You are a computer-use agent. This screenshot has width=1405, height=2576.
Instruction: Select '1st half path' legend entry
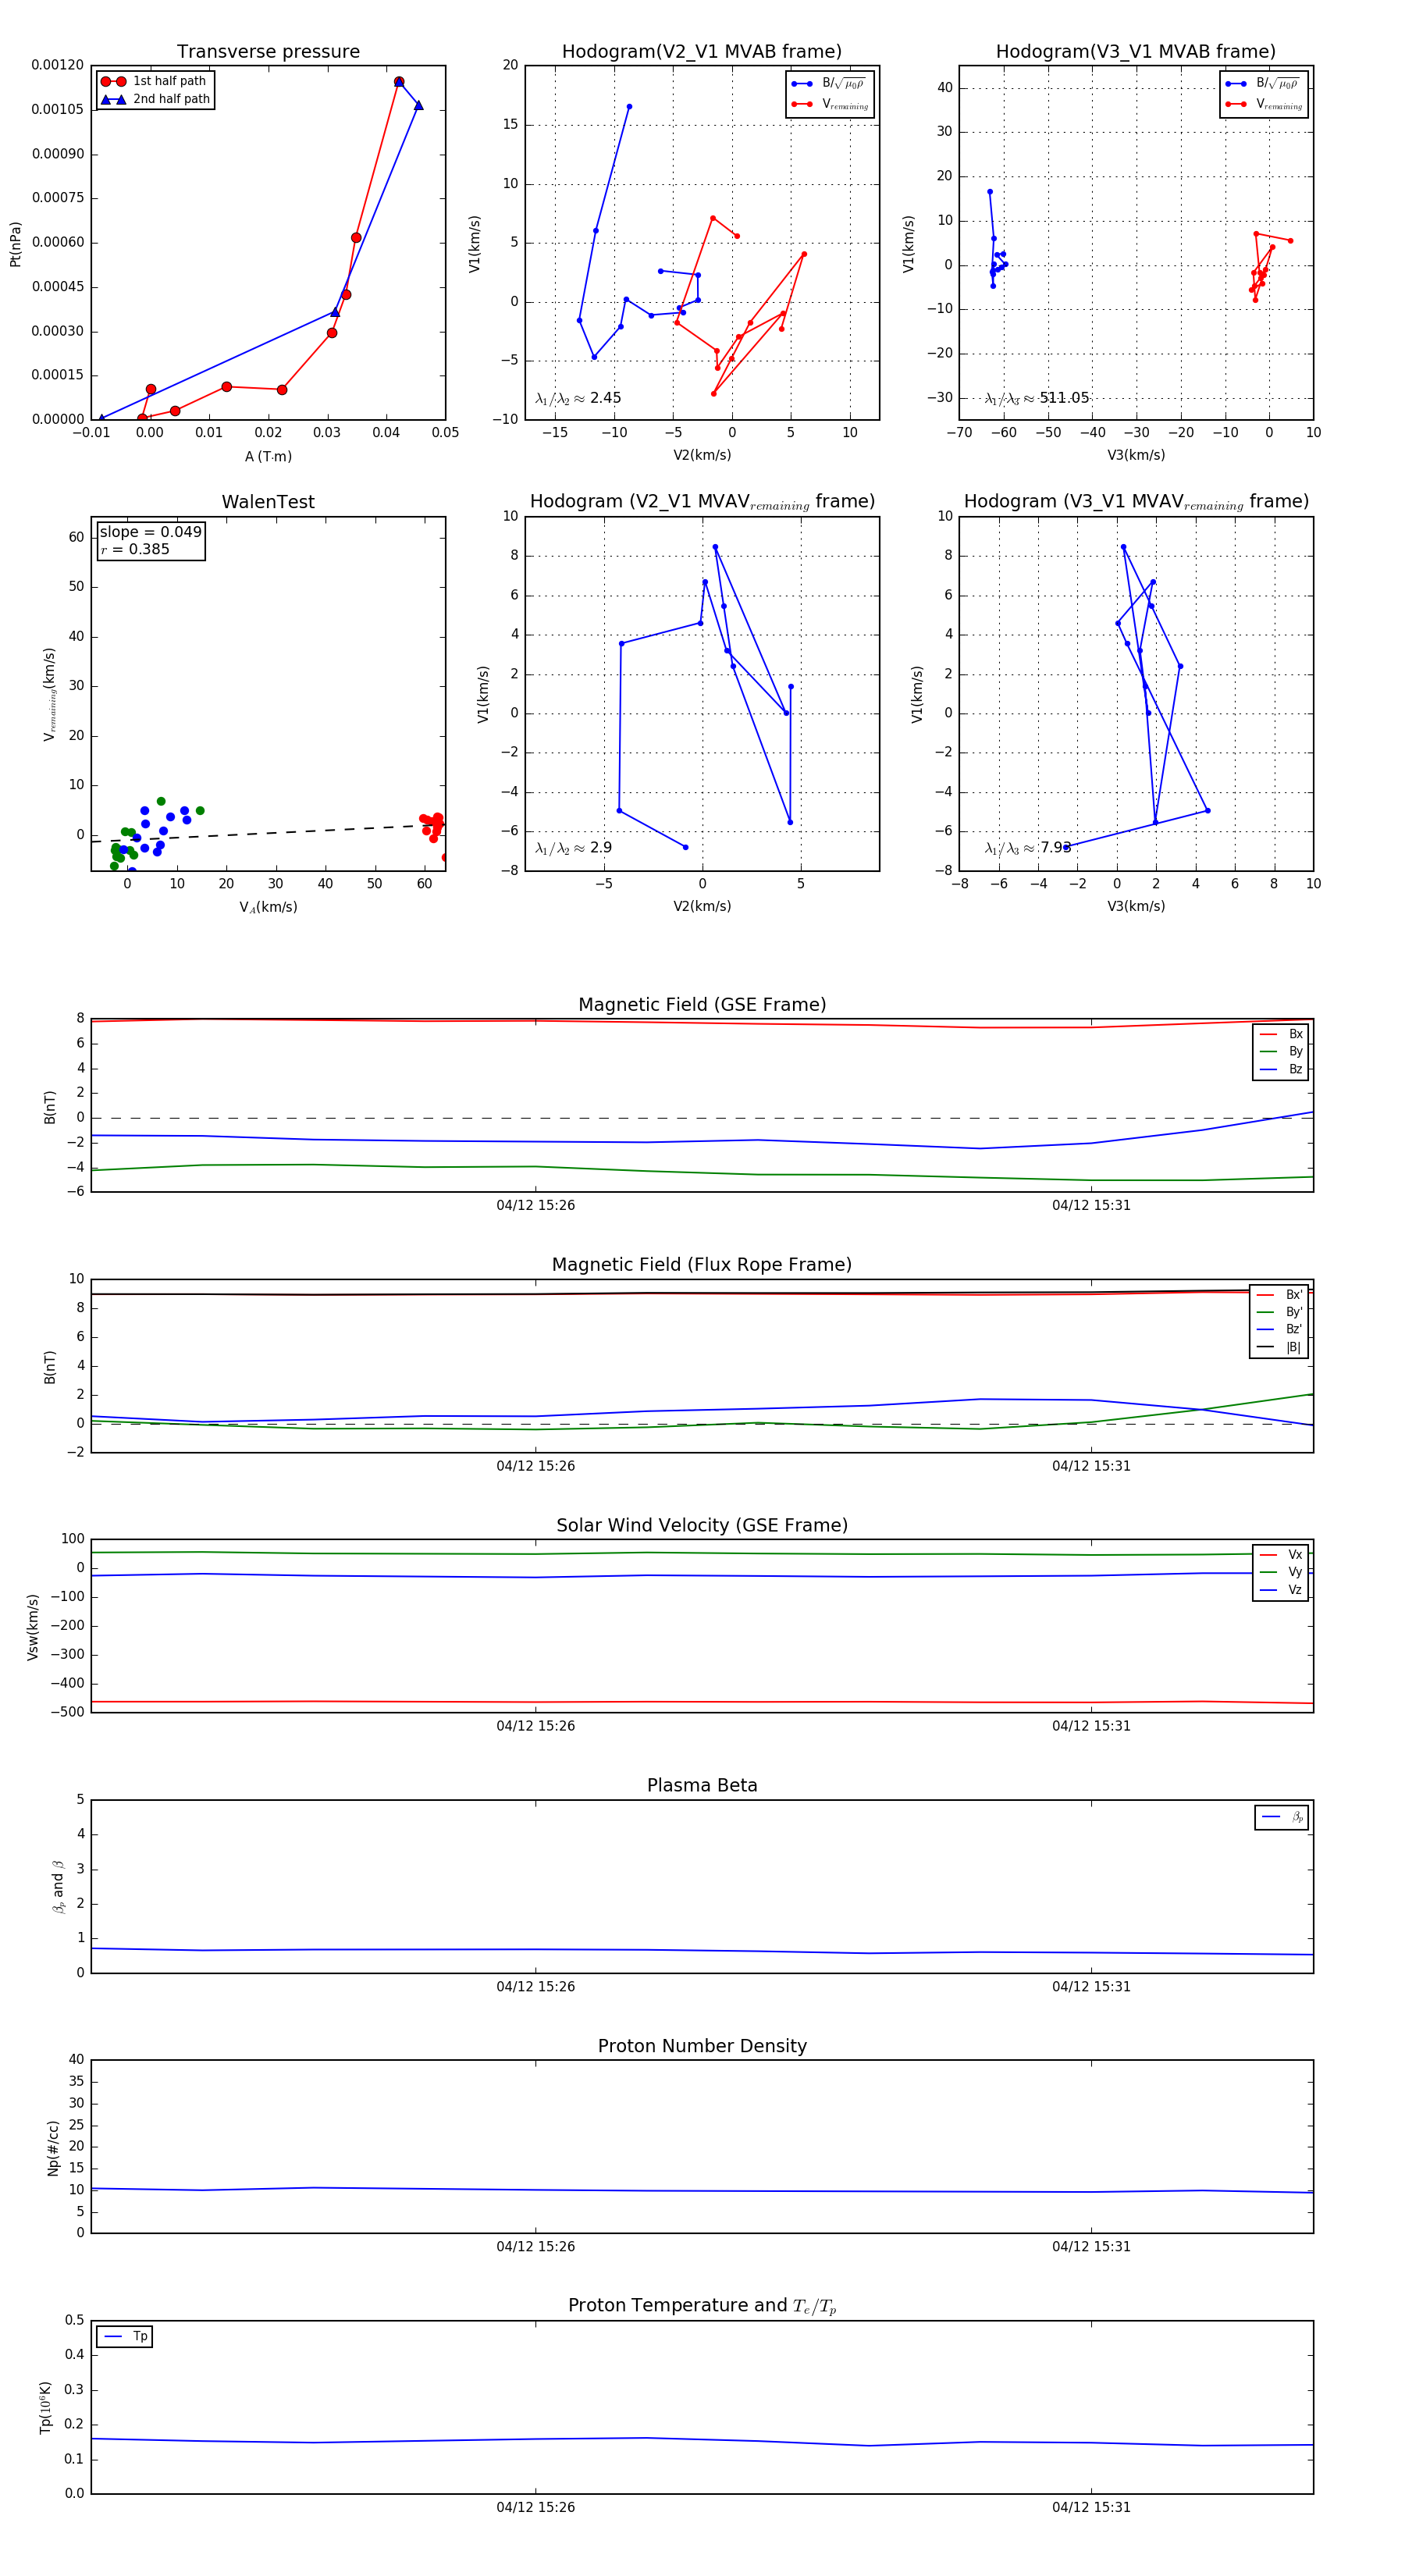155,81
